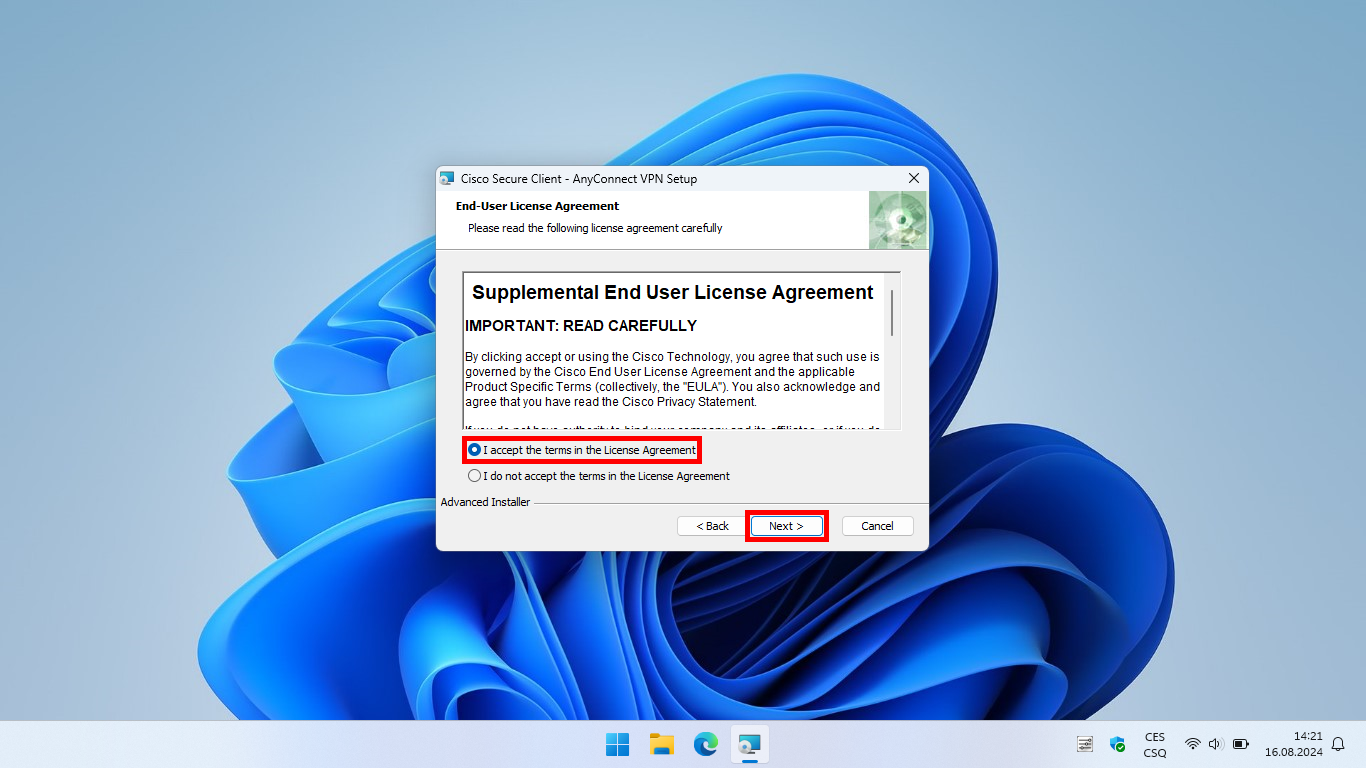
Task: Switch CES CSQ input language indicator
Action: point(1155,744)
